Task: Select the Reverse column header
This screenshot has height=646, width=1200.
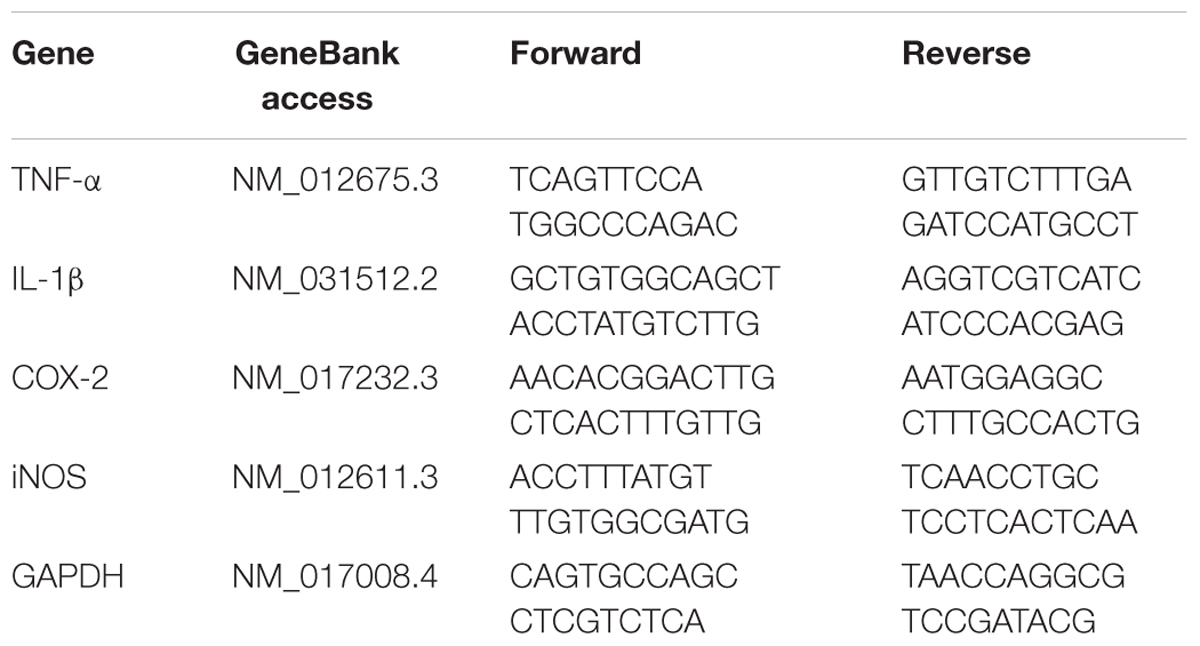Action: click(966, 53)
